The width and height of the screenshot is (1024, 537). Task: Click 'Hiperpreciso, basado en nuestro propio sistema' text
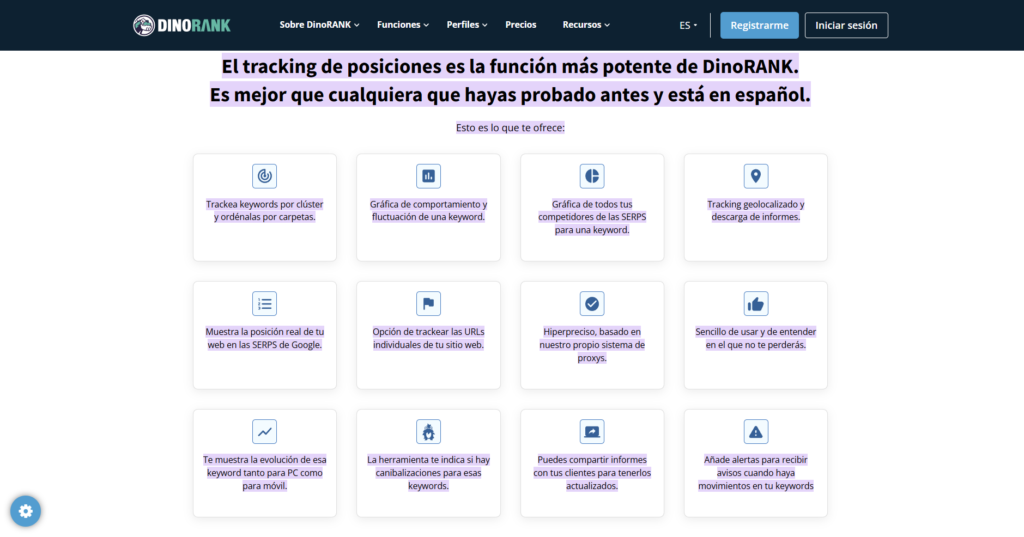point(592,345)
